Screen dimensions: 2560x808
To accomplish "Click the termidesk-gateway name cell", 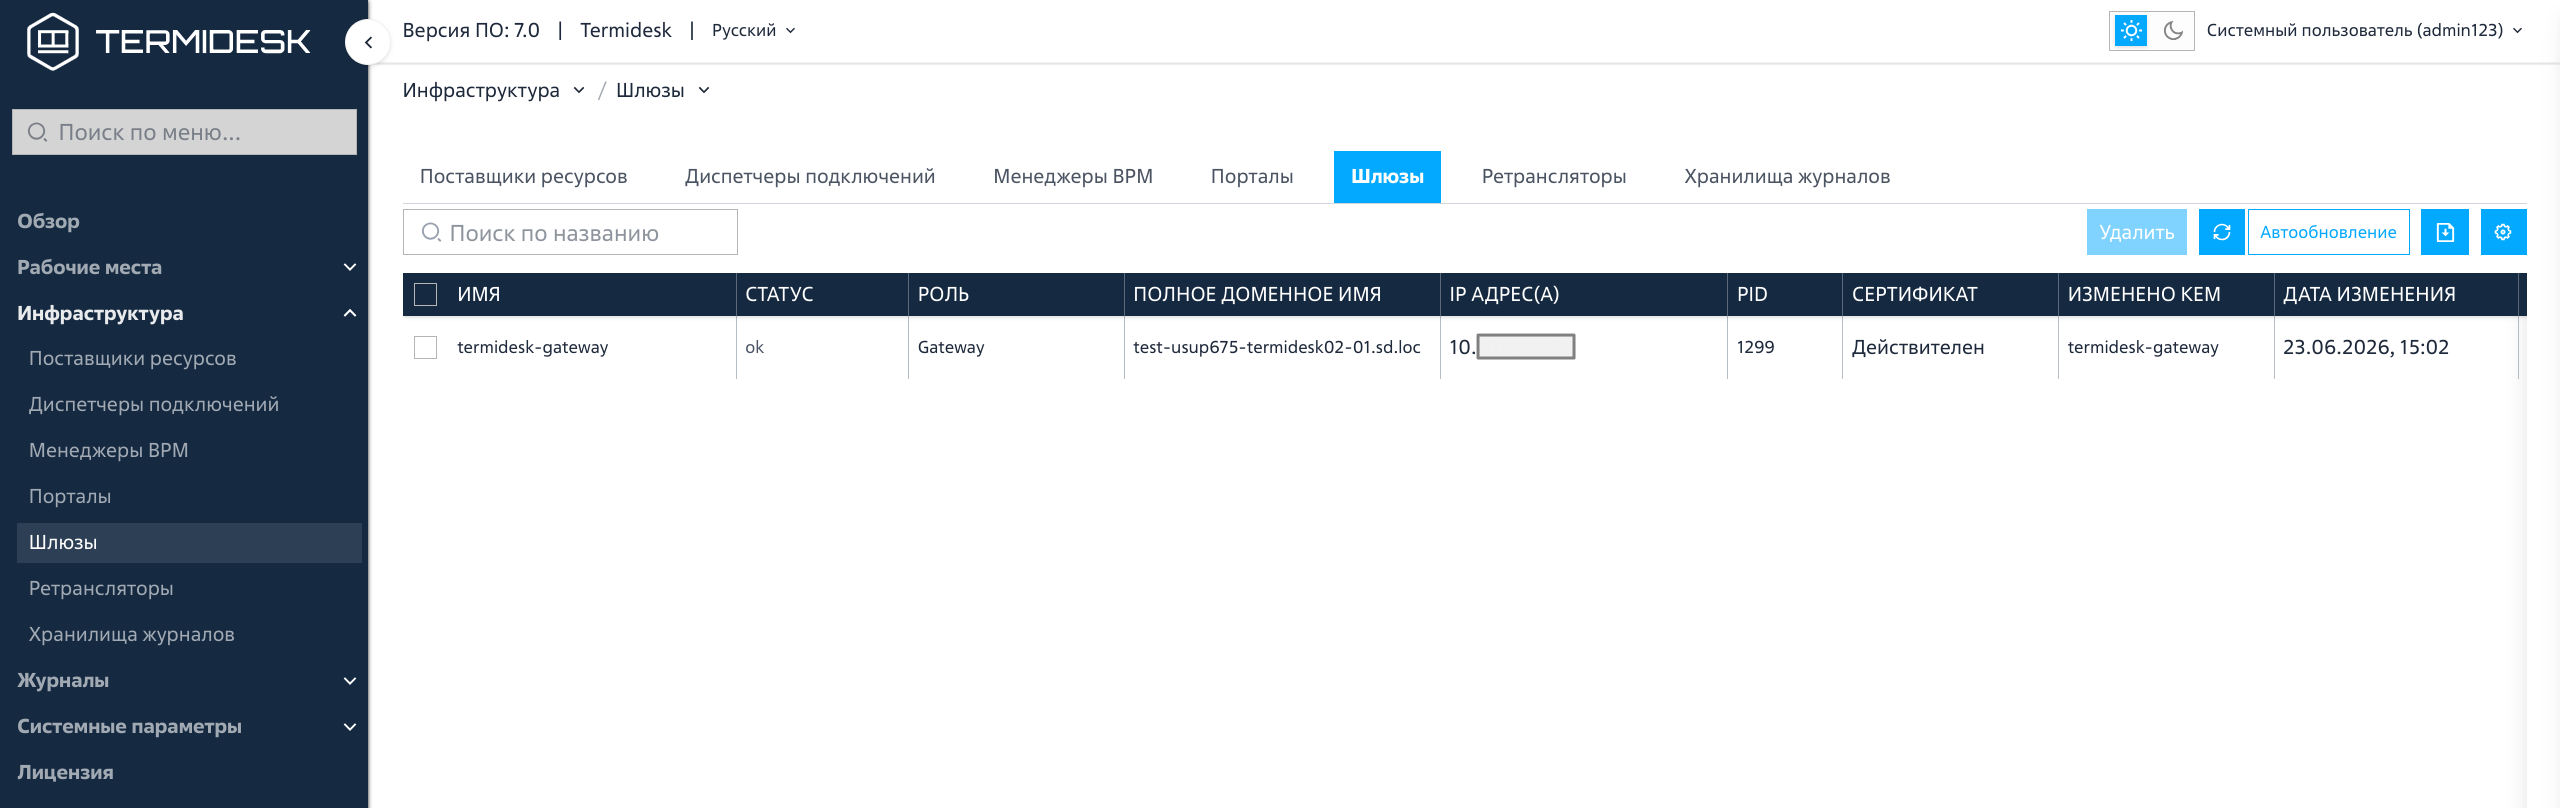I will tap(532, 347).
